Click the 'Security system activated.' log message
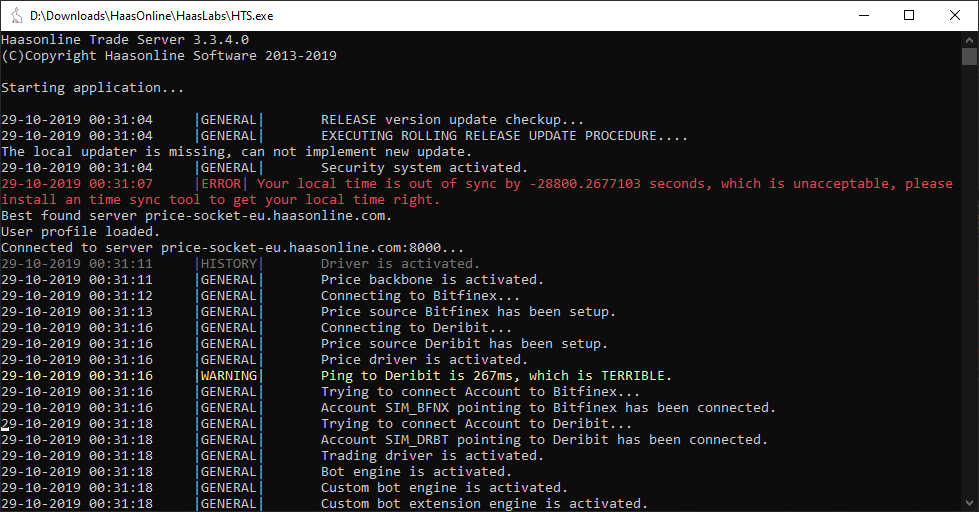979x512 pixels. [424, 167]
